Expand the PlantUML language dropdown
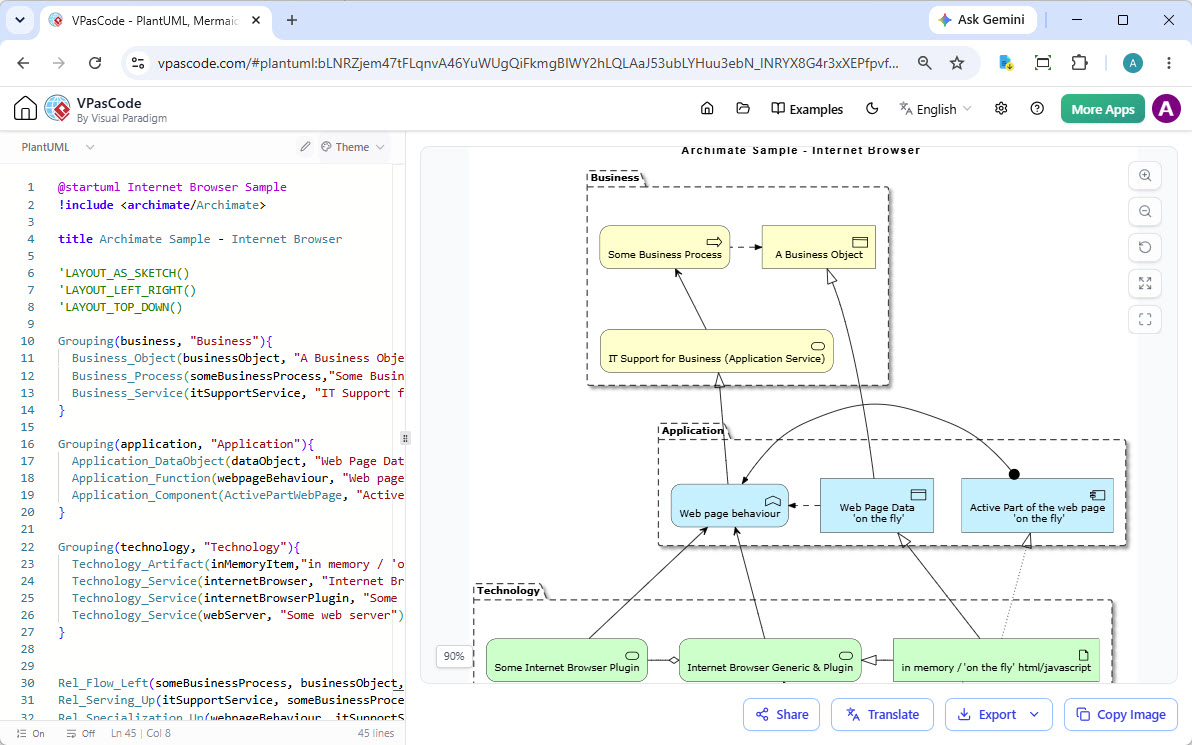Image resolution: width=1192 pixels, height=745 pixels. pyautogui.click(x=57, y=147)
